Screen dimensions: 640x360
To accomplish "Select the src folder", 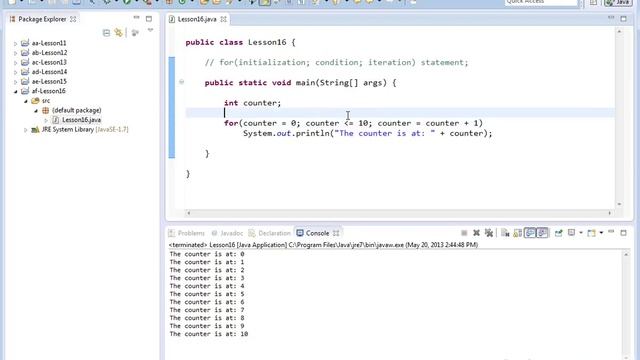I will (x=46, y=100).
